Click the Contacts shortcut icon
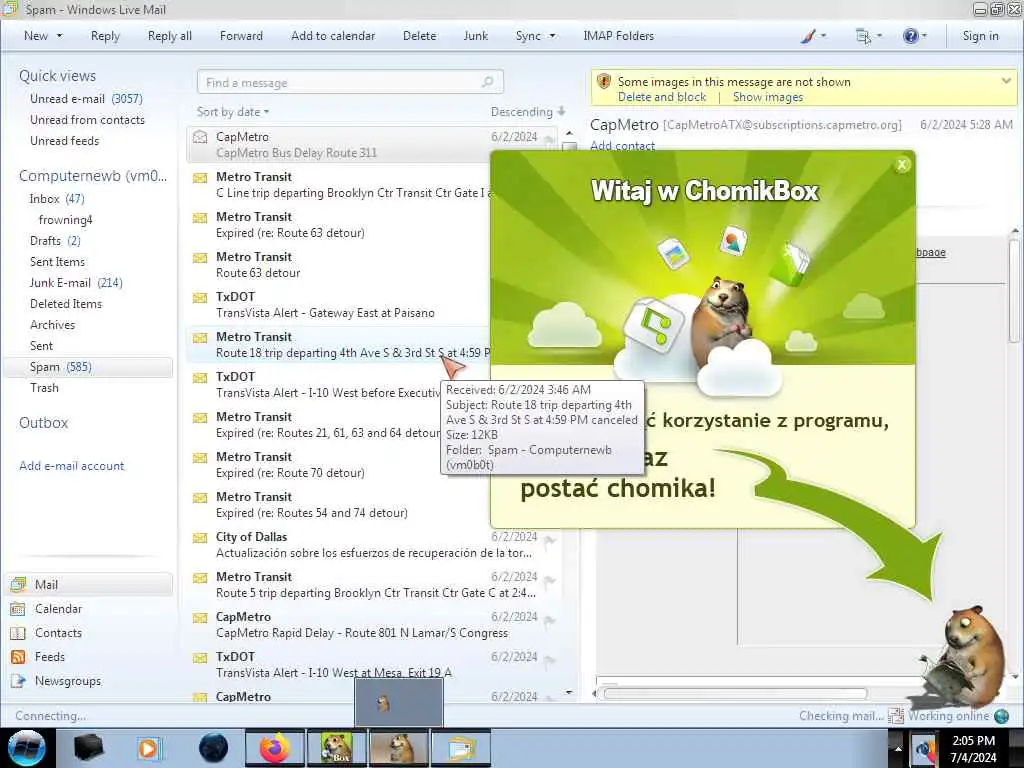This screenshot has width=1024, height=768. click(x=18, y=633)
